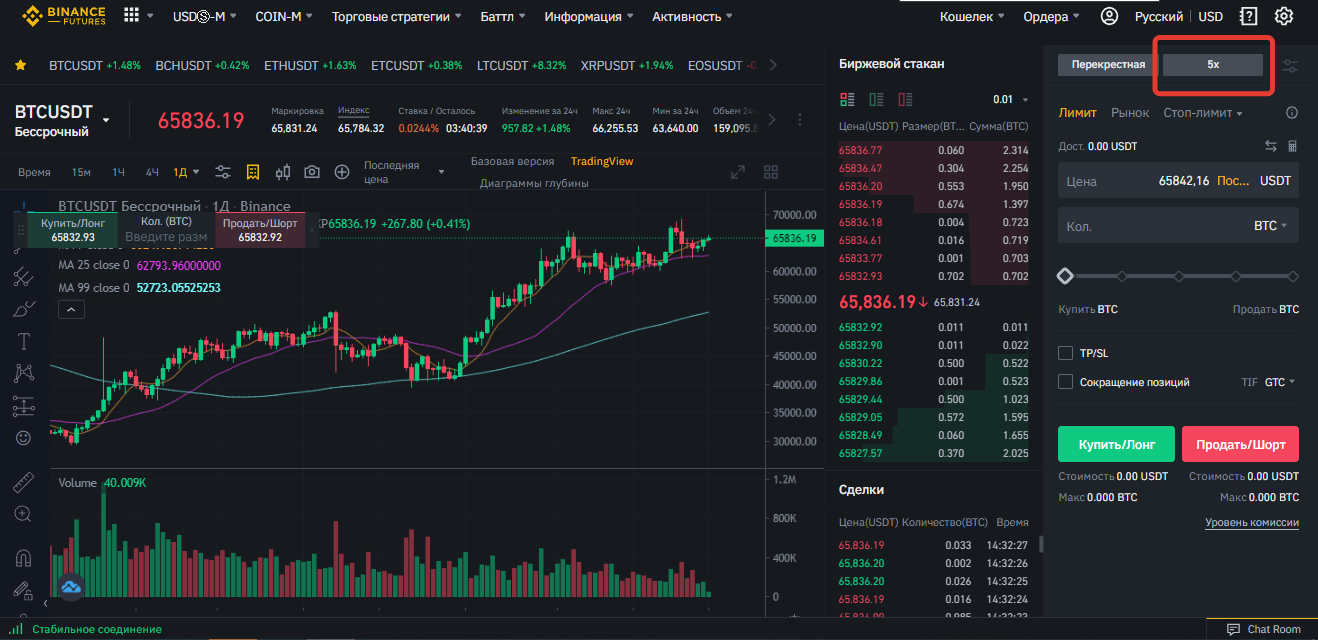Click the 5x leverage button
Screen dimensions: 1318x640
click(x=1213, y=64)
